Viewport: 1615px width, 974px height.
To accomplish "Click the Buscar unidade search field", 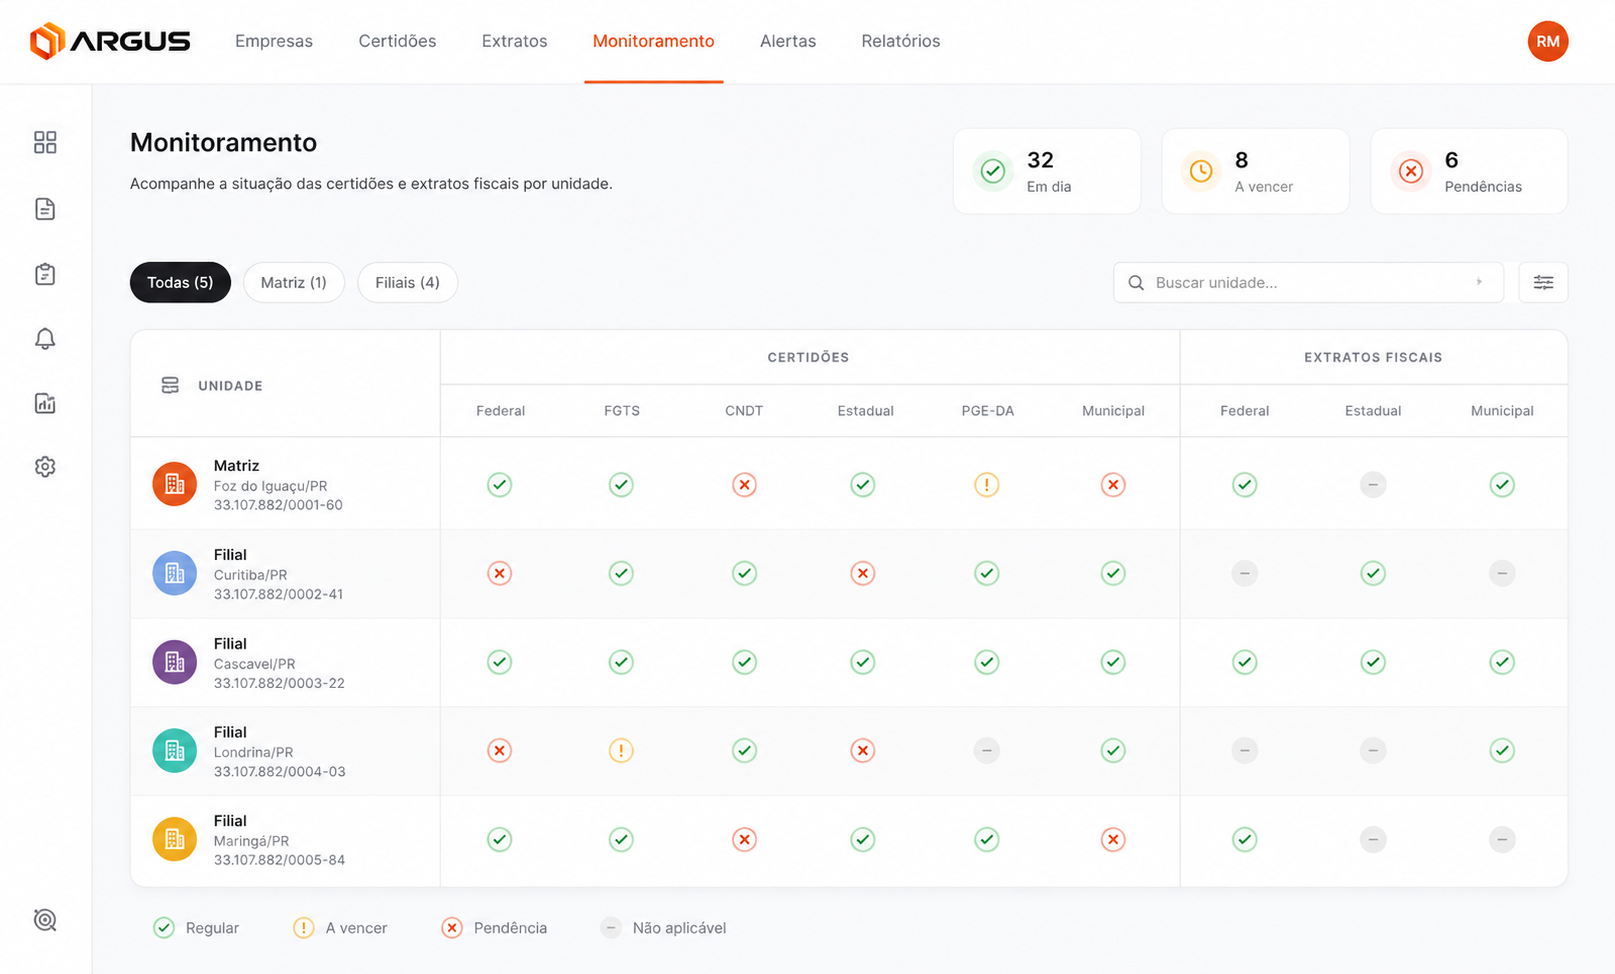I will coord(1308,282).
